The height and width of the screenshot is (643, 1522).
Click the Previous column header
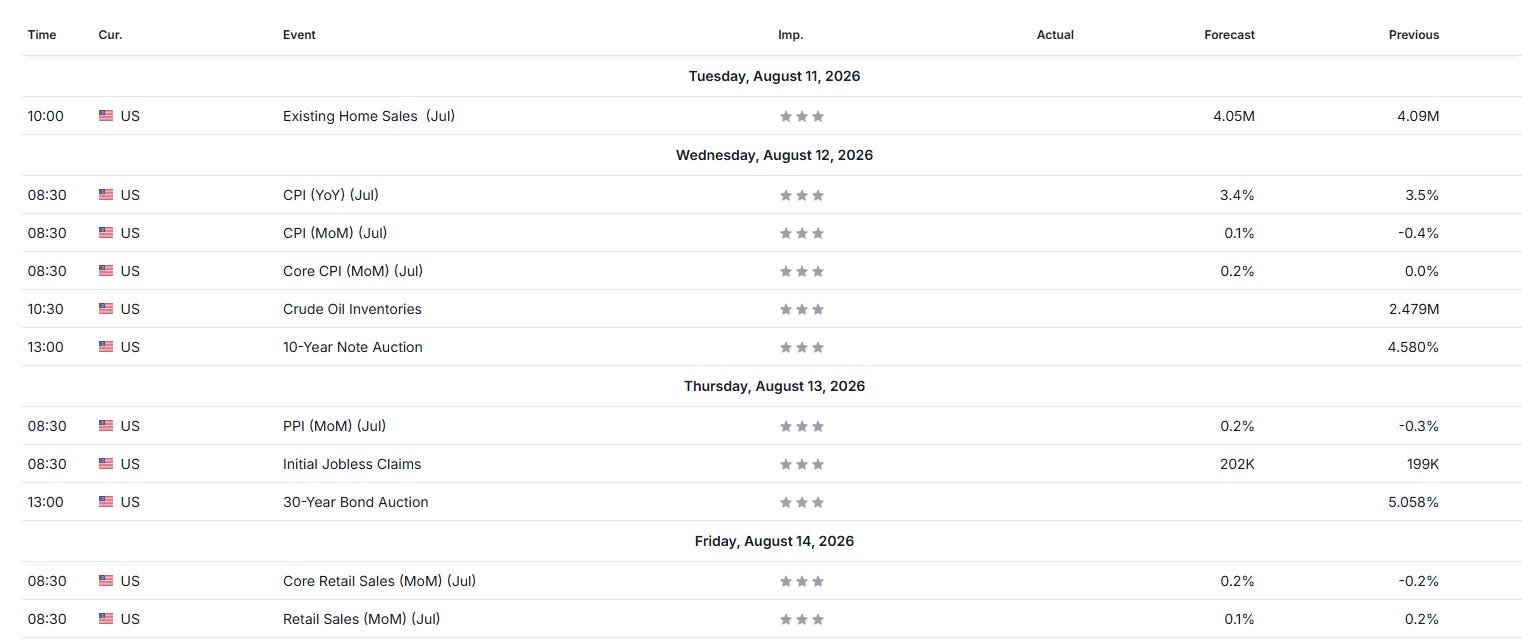pos(1414,35)
